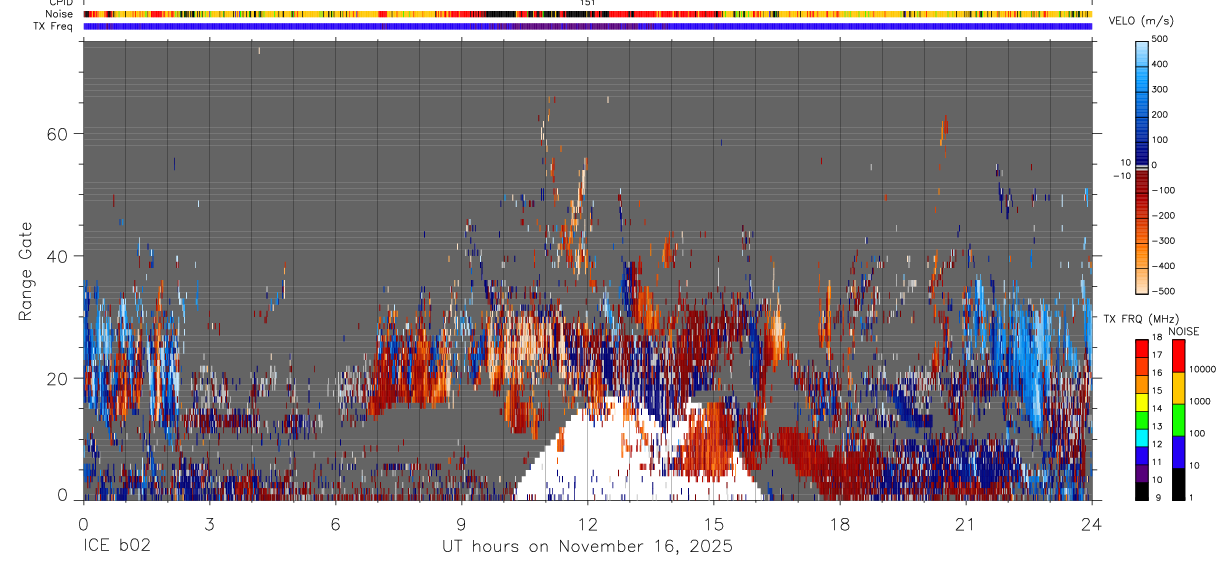Screen dimensions: 1228x567
Task: Click the x-axis hour tick '21'
Action: coord(966,523)
